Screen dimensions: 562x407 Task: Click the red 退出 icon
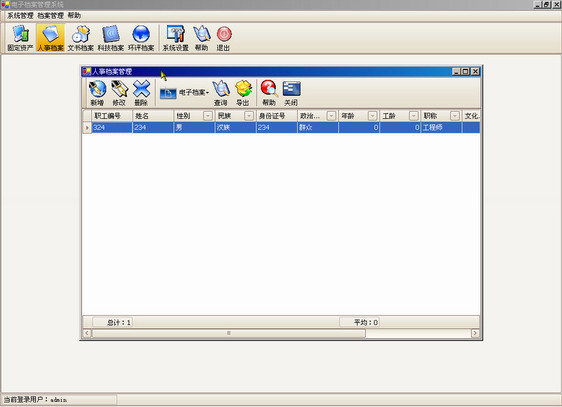223,38
